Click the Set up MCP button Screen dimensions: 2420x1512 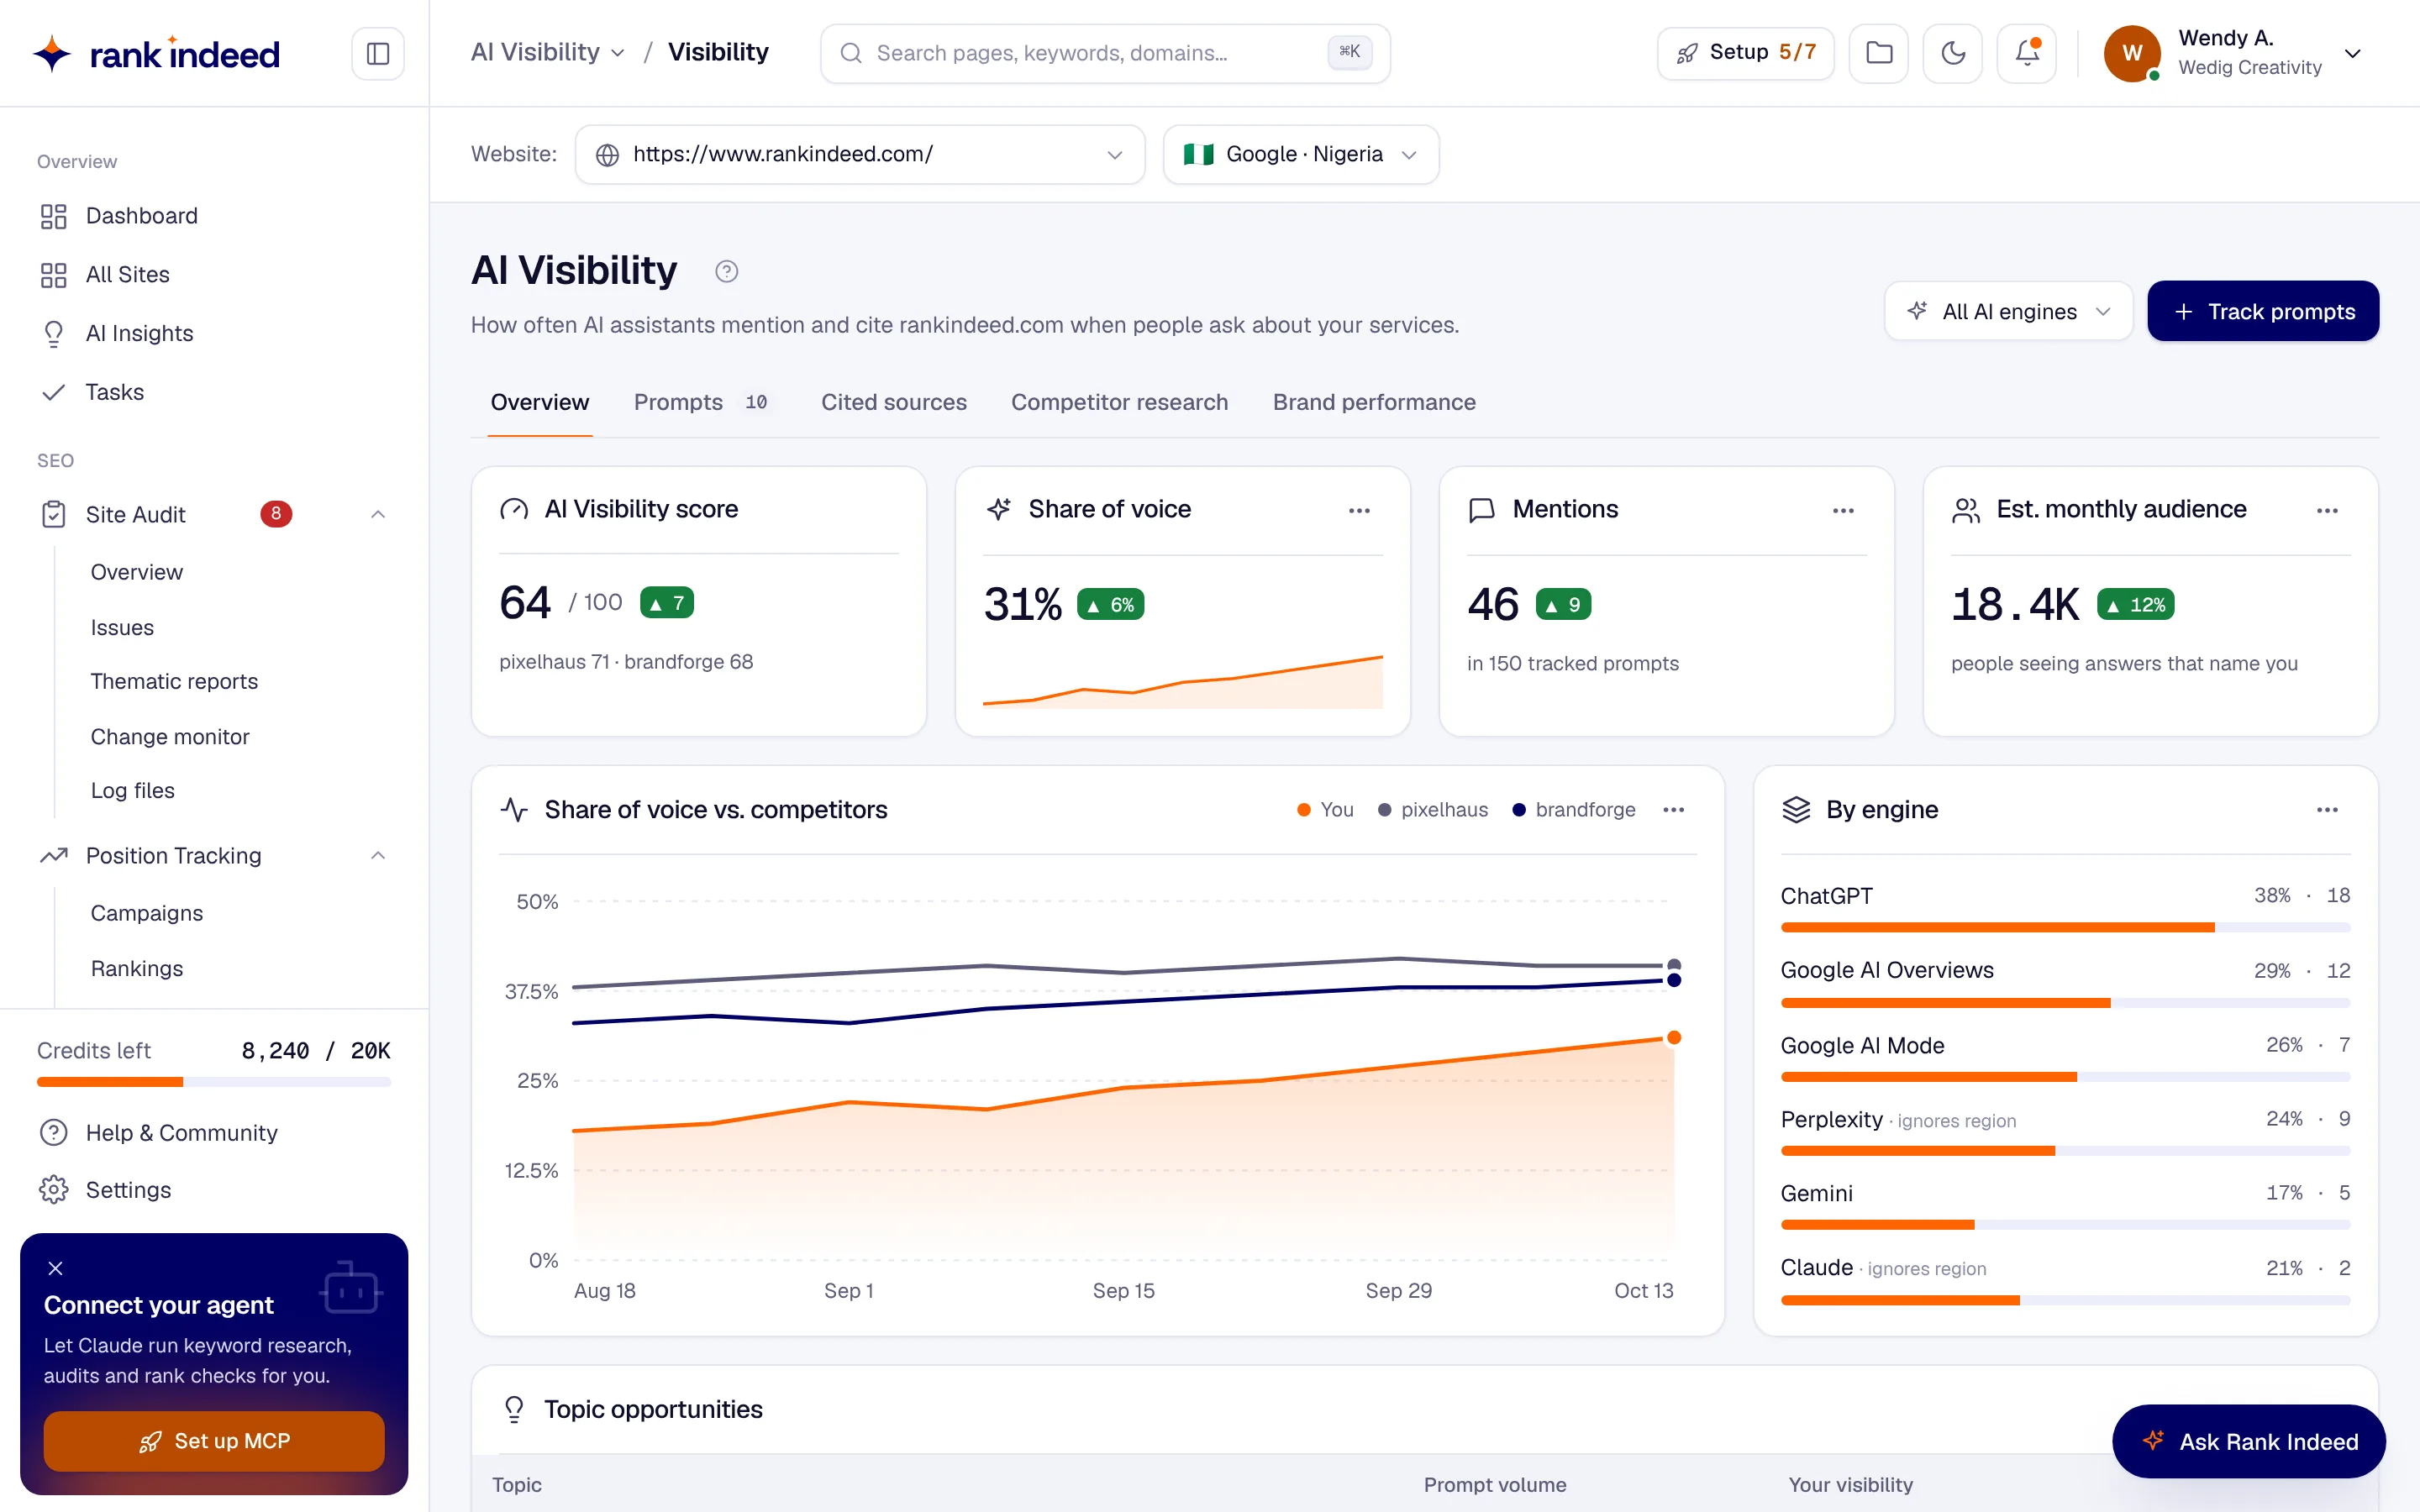click(214, 1441)
